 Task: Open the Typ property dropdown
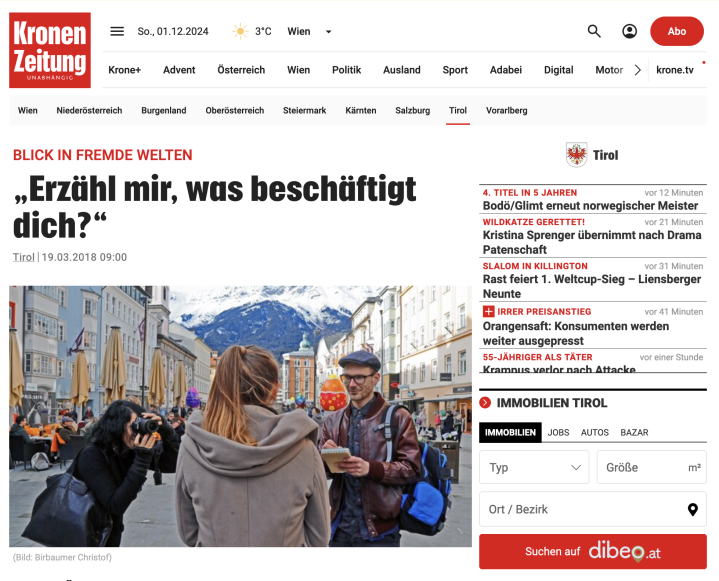[534, 467]
